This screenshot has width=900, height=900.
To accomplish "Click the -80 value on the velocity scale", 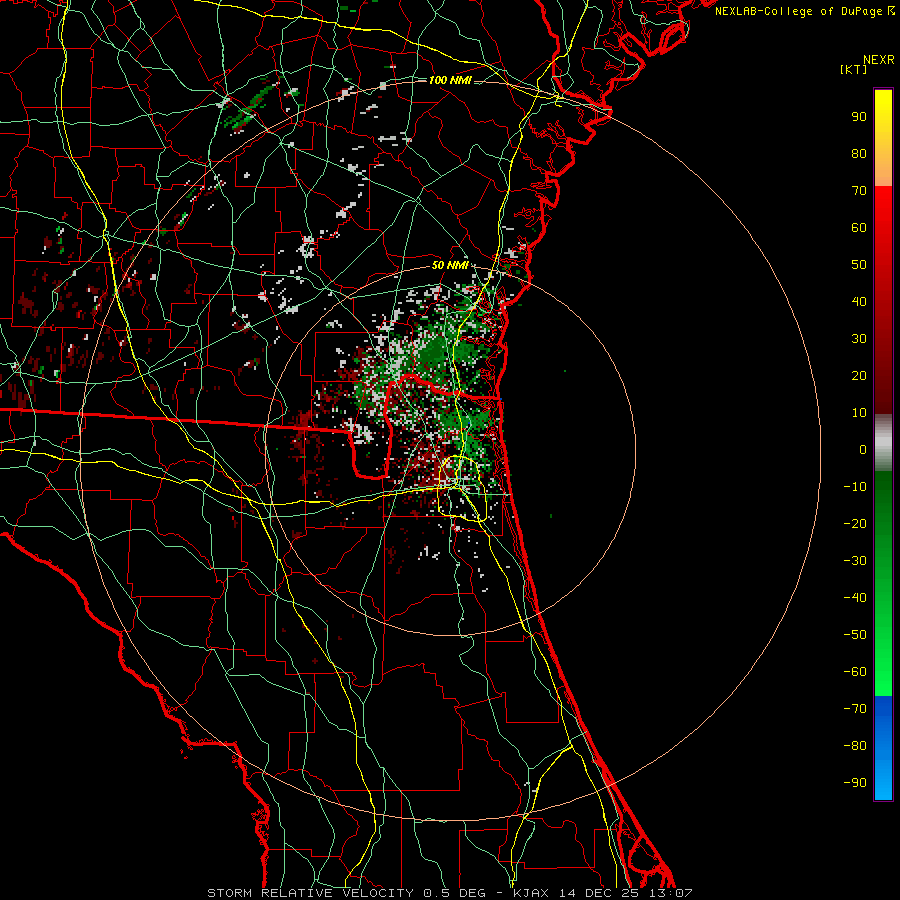I will [x=855, y=746].
